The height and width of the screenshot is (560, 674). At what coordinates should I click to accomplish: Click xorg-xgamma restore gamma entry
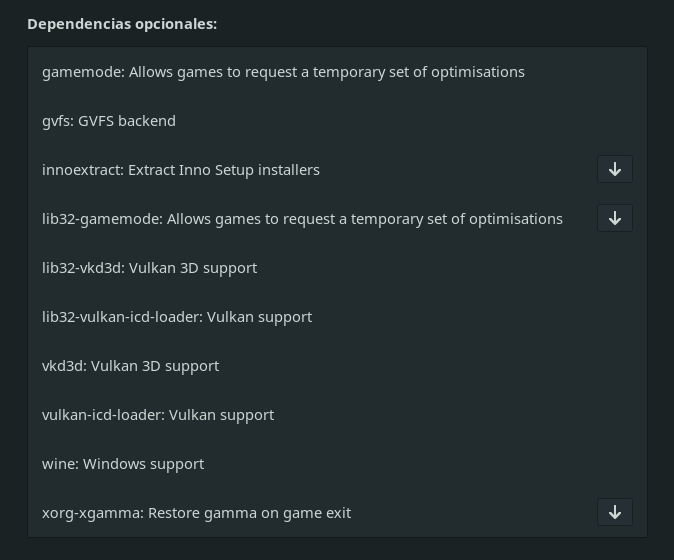coord(196,513)
